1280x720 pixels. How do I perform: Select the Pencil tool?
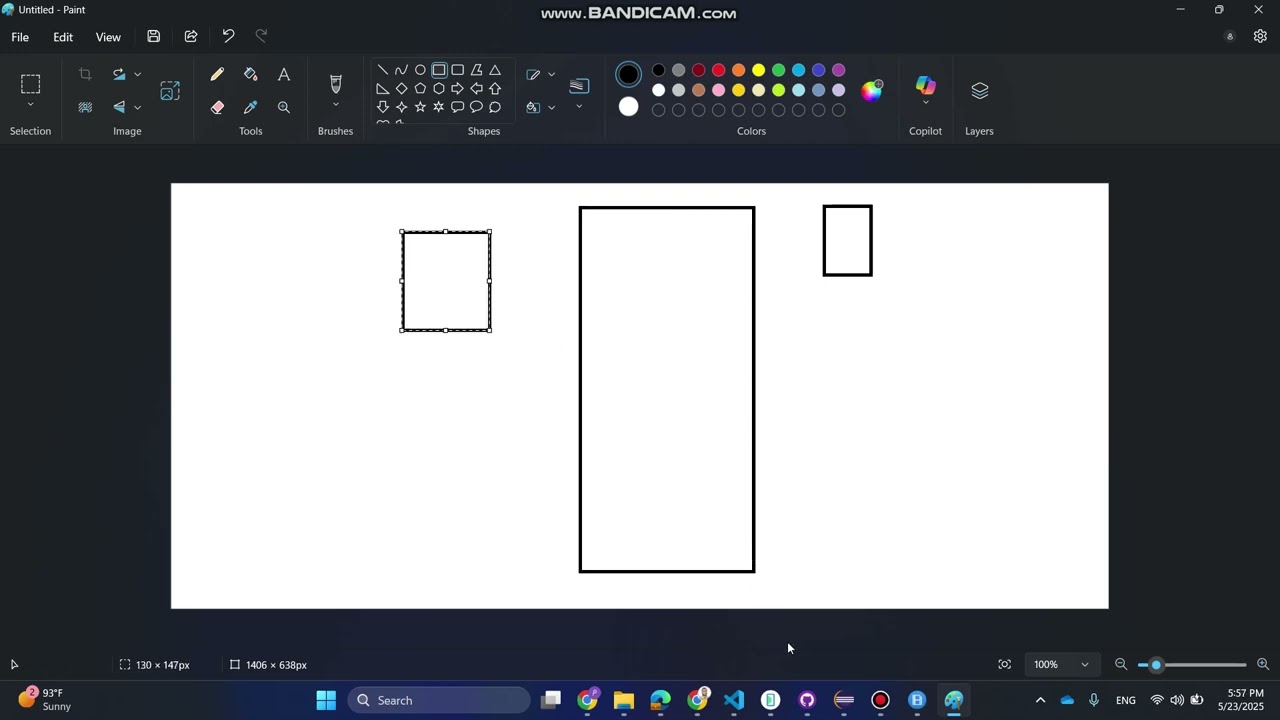coord(217,75)
